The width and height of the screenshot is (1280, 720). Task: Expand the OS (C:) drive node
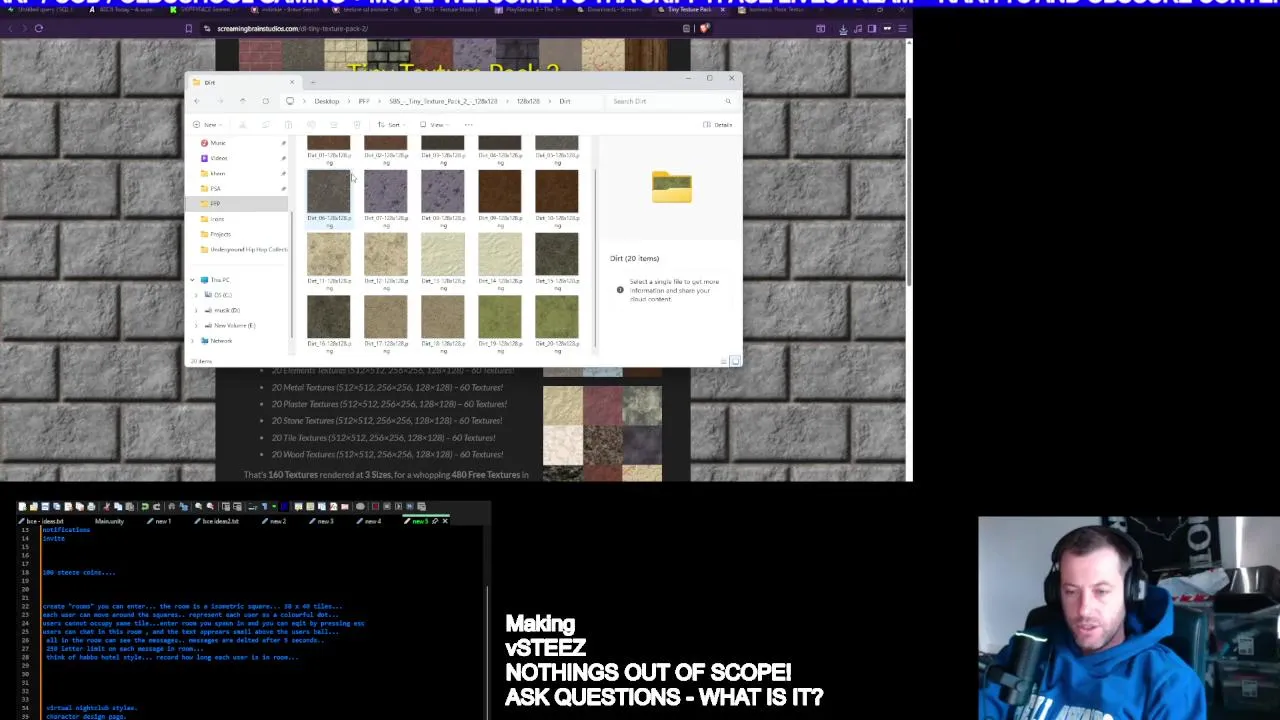[197, 295]
